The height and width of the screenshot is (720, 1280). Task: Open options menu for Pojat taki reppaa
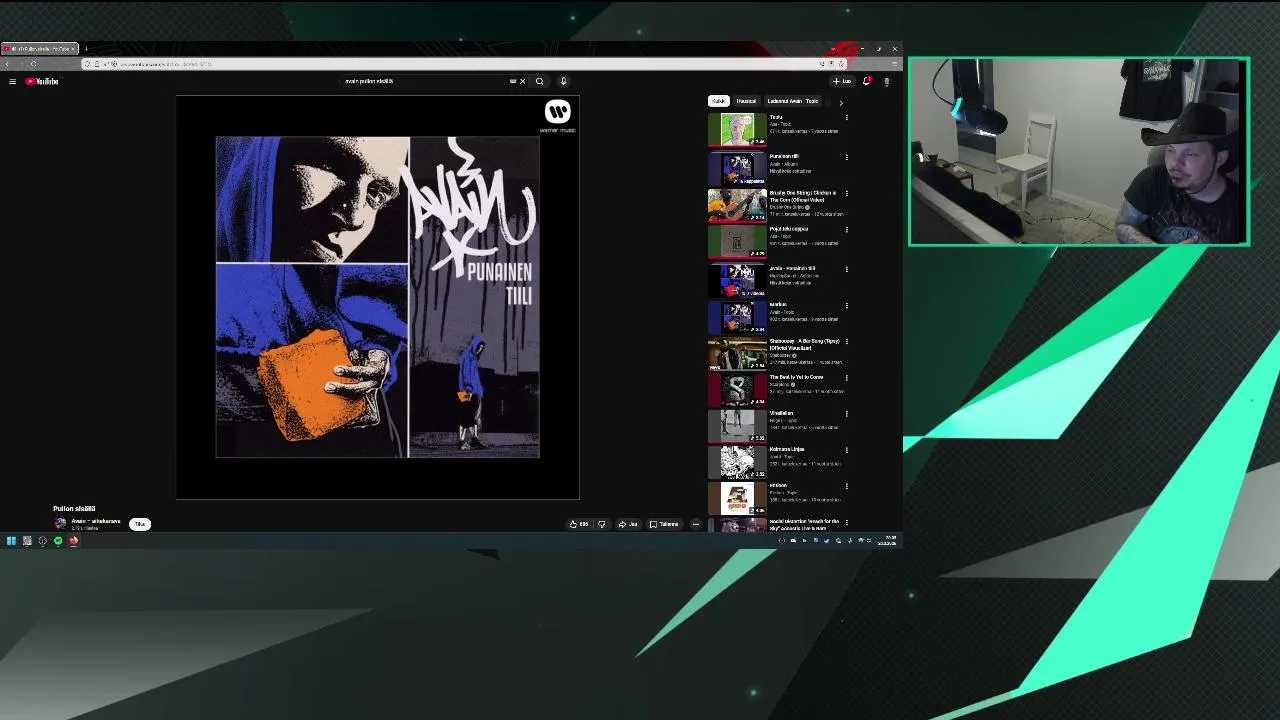[x=846, y=229]
